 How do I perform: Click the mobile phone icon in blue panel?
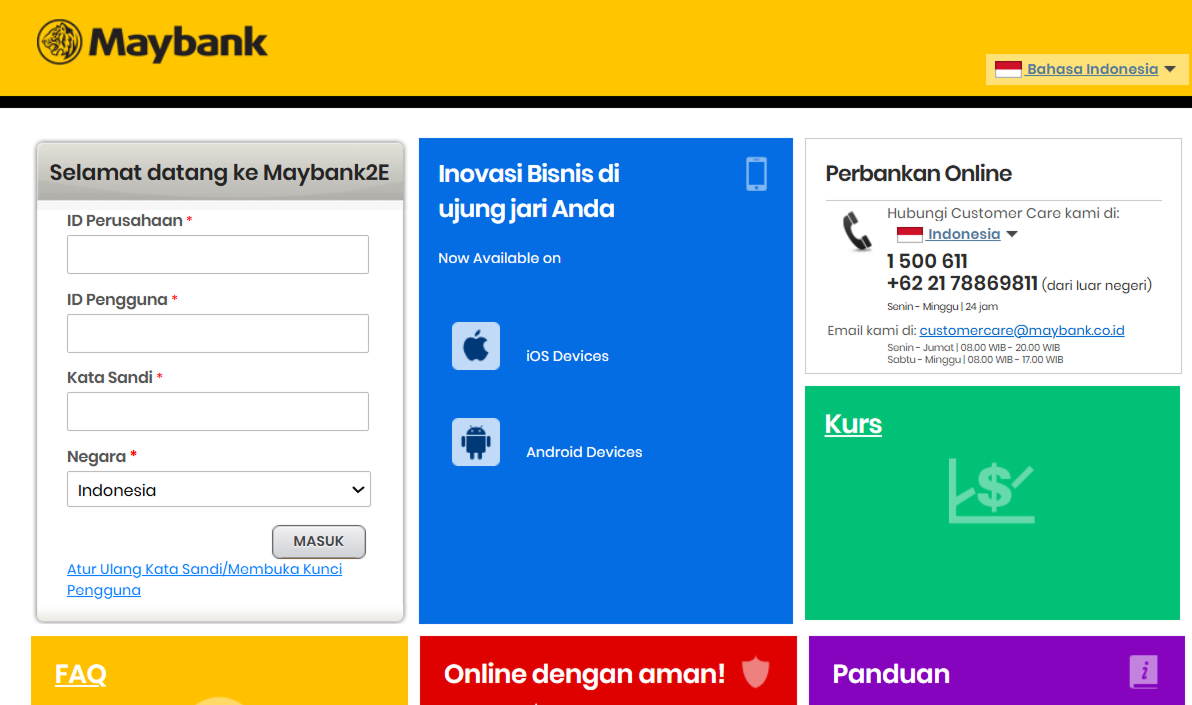[x=756, y=174]
